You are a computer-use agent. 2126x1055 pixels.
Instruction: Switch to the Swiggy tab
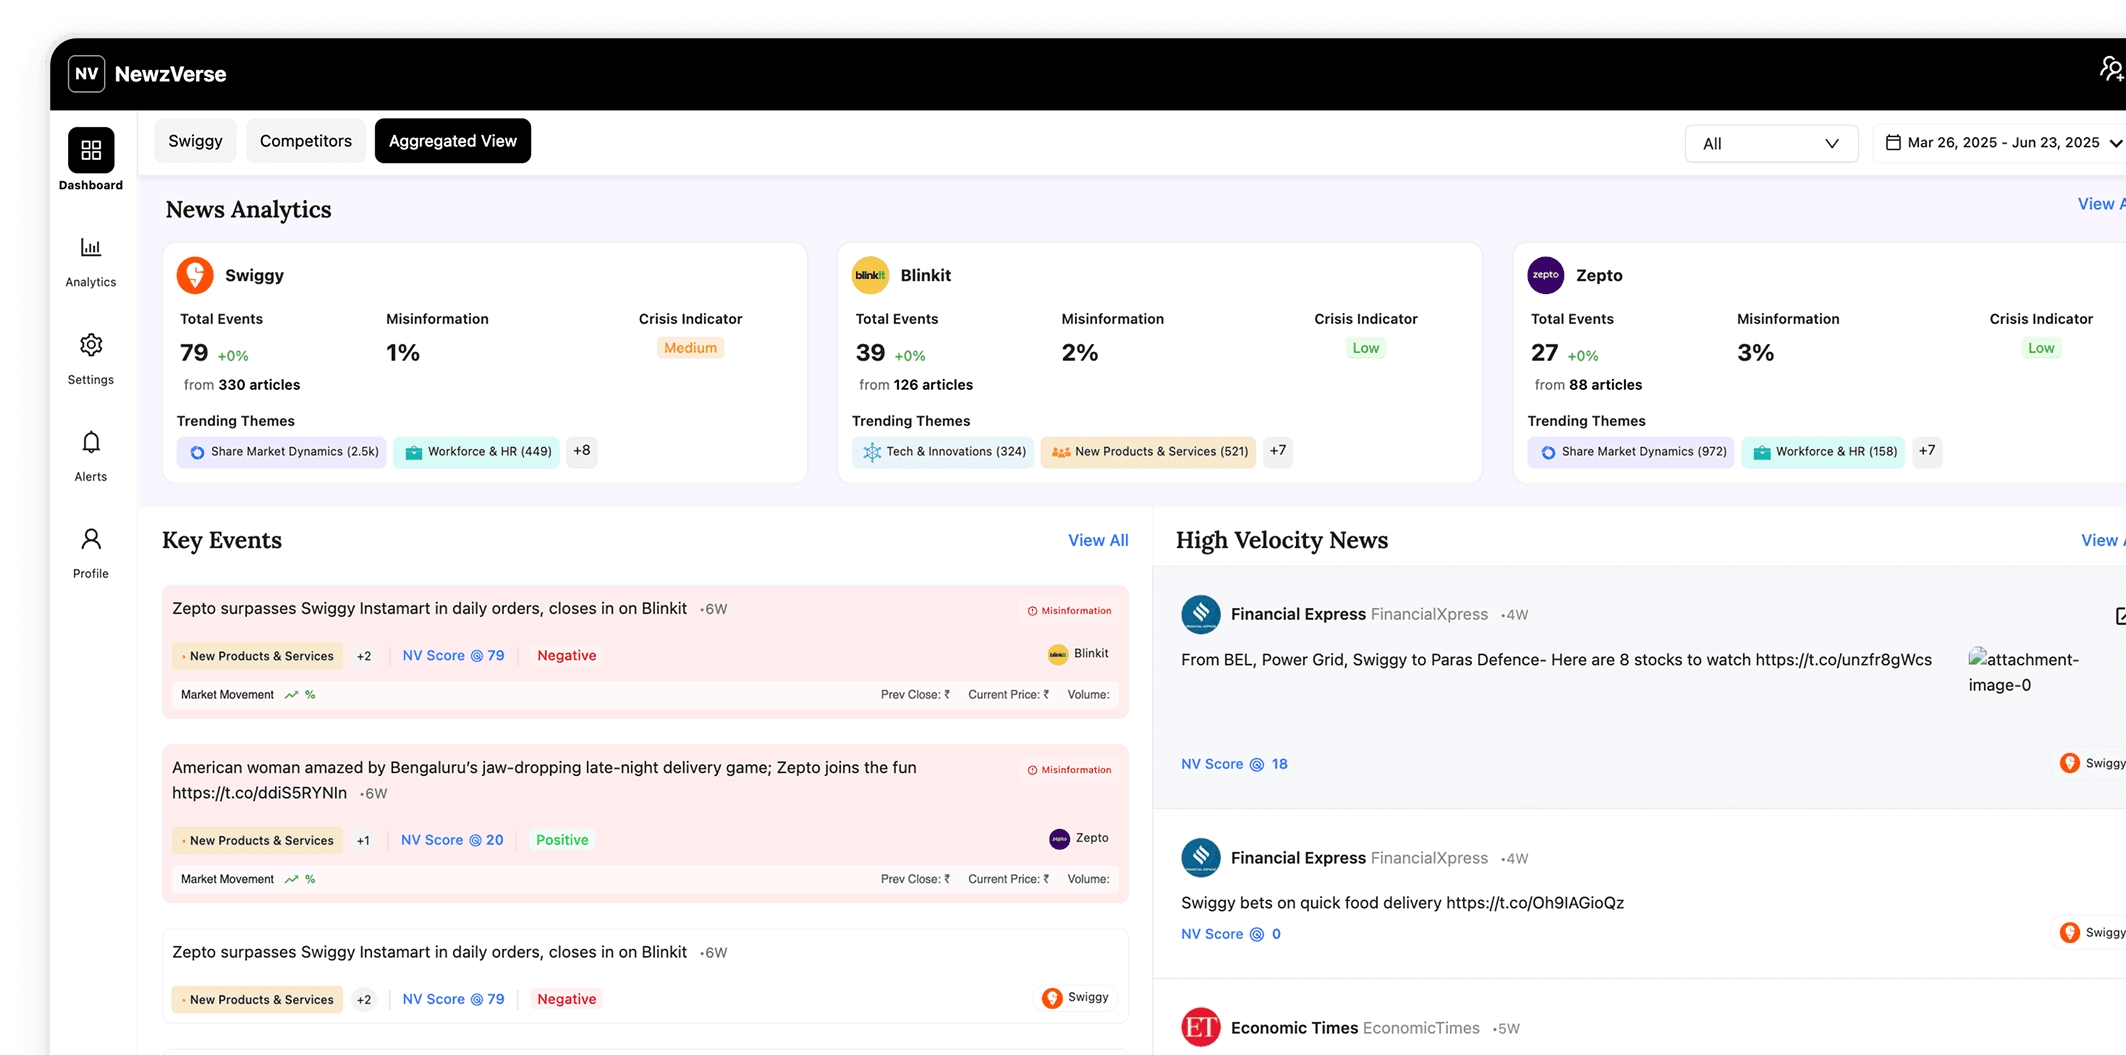[x=195, y=141]
